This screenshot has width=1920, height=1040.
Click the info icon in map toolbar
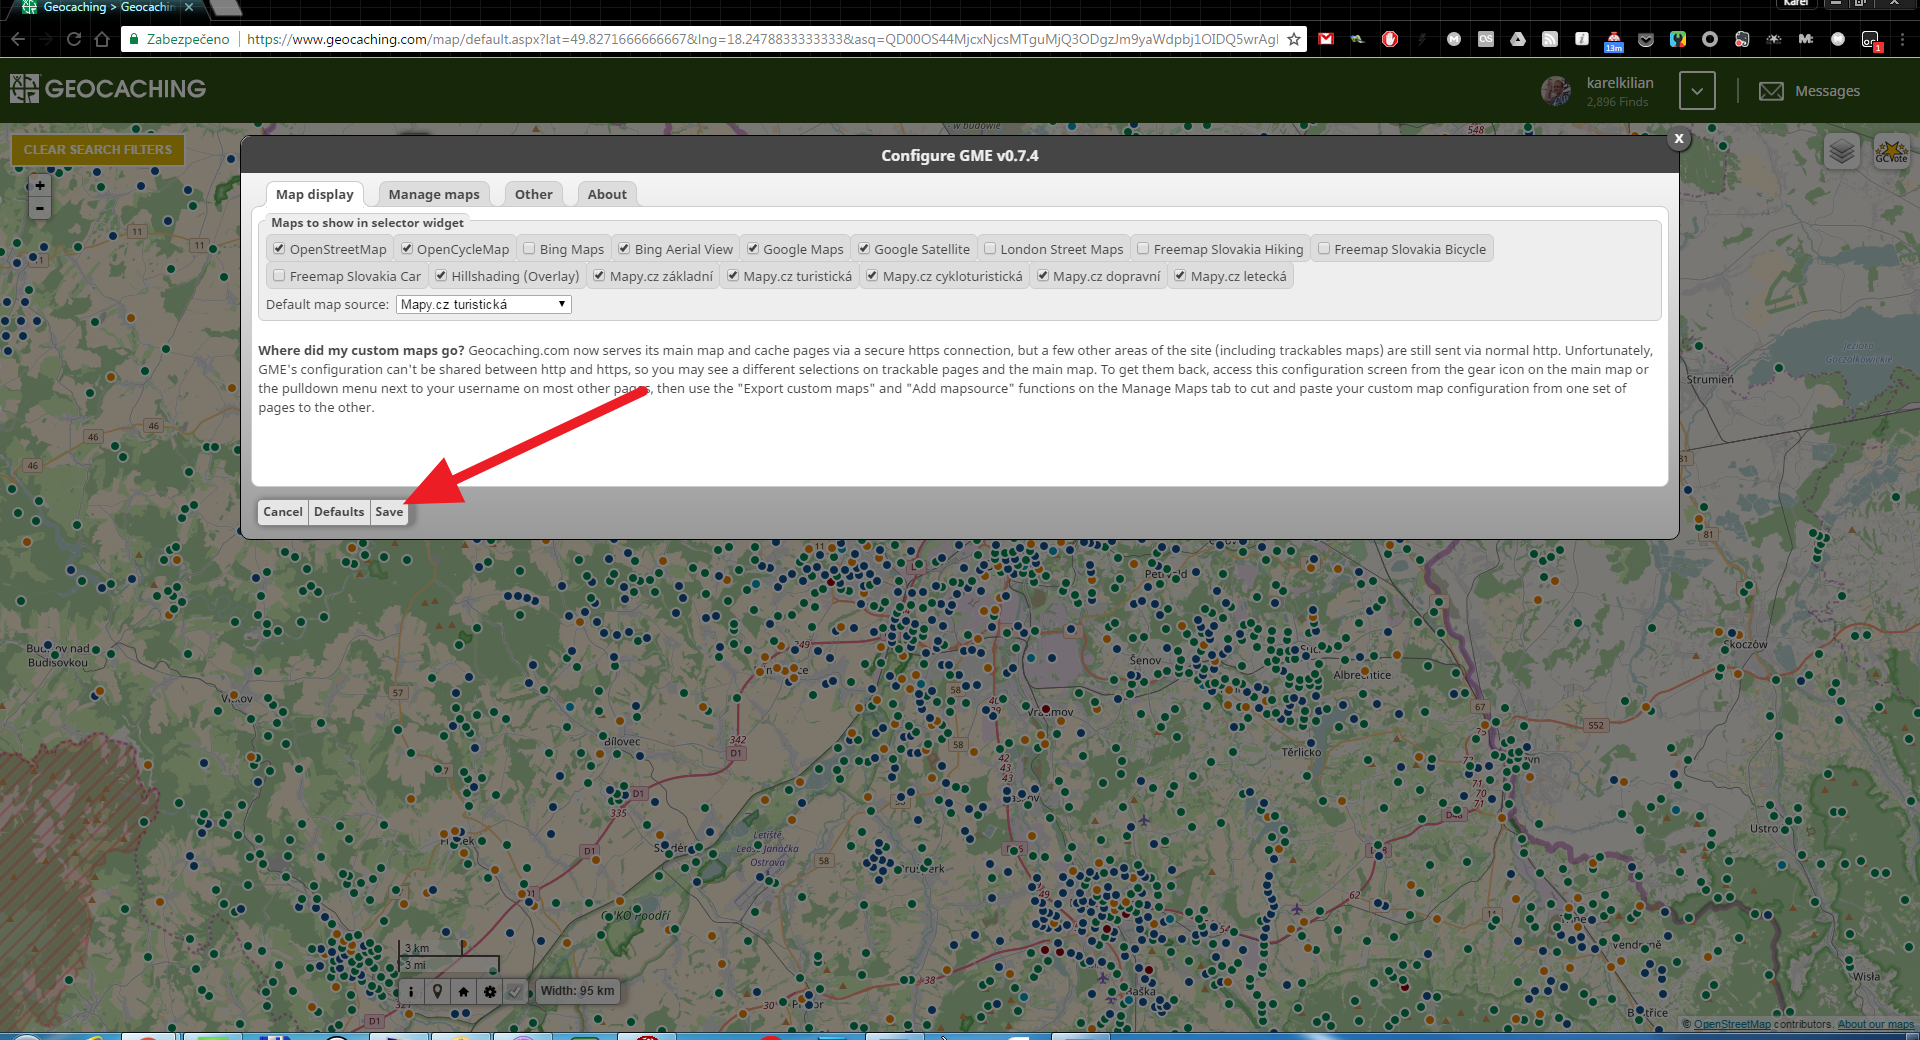(x=411, y=991)
